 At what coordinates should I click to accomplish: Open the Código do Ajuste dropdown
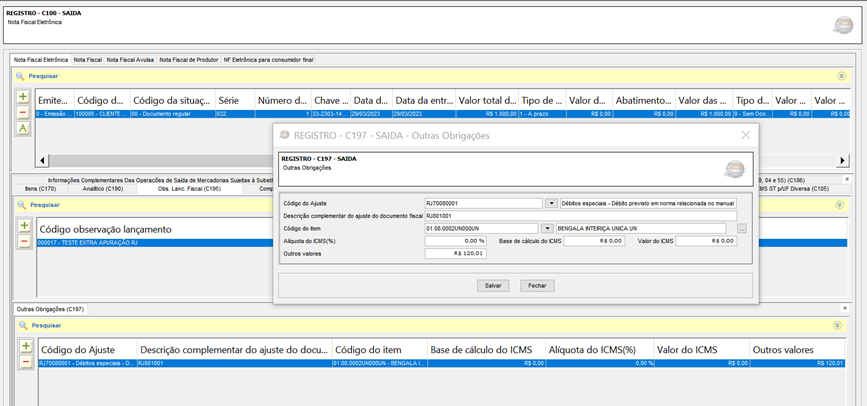[x=551, y=203]
